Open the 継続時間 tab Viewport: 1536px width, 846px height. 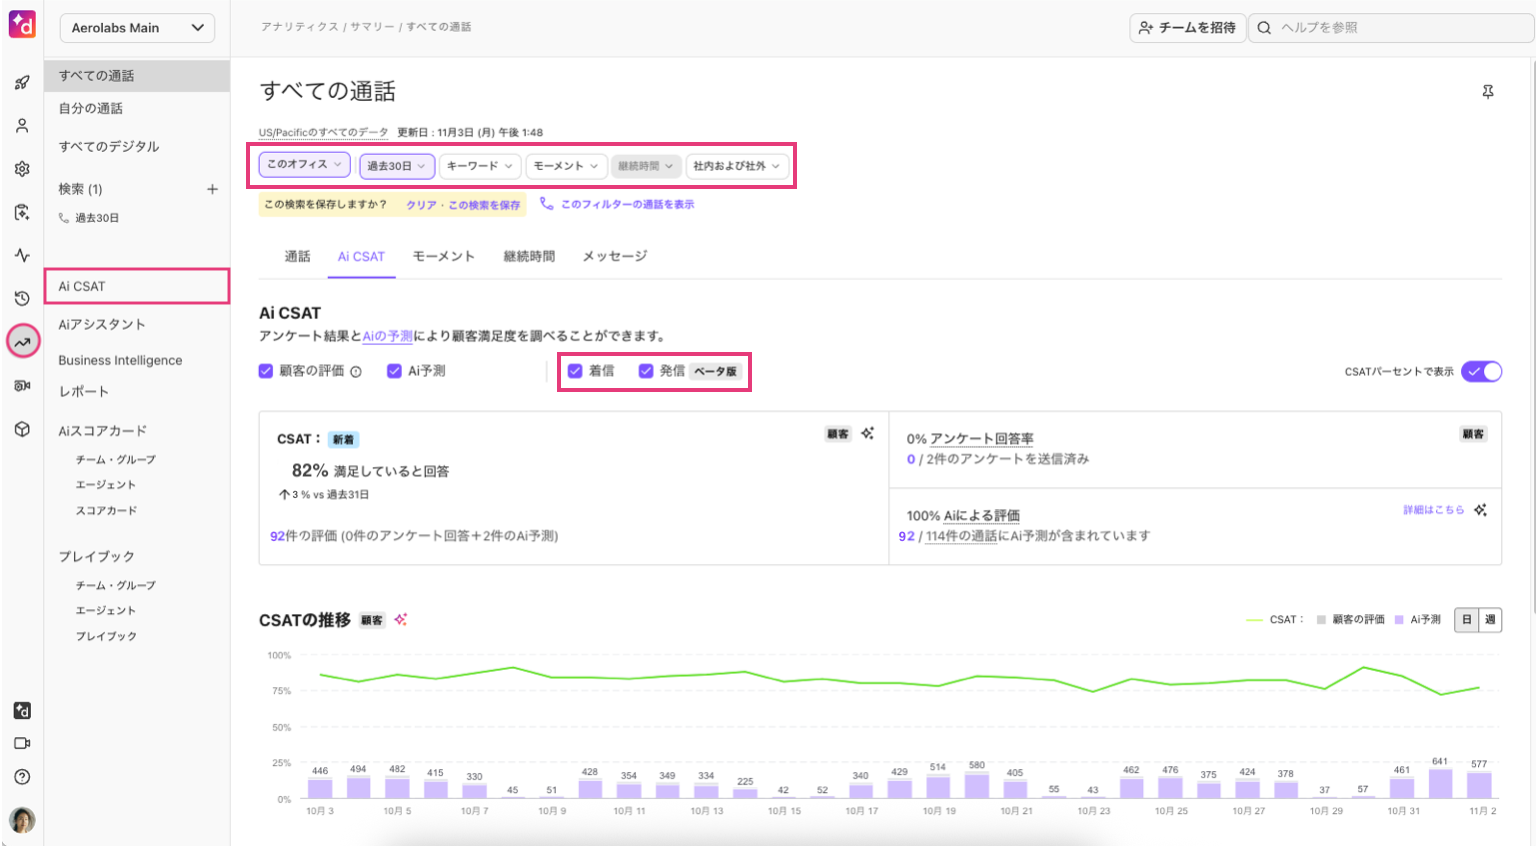[x=529, y=257]
